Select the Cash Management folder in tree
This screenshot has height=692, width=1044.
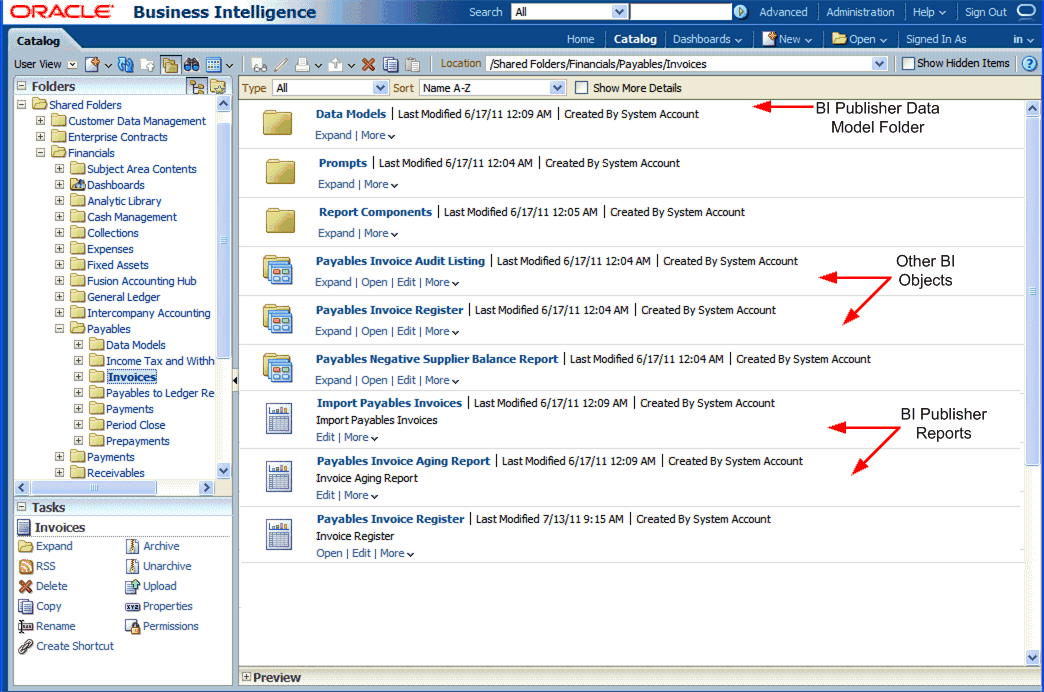(132, 216)
